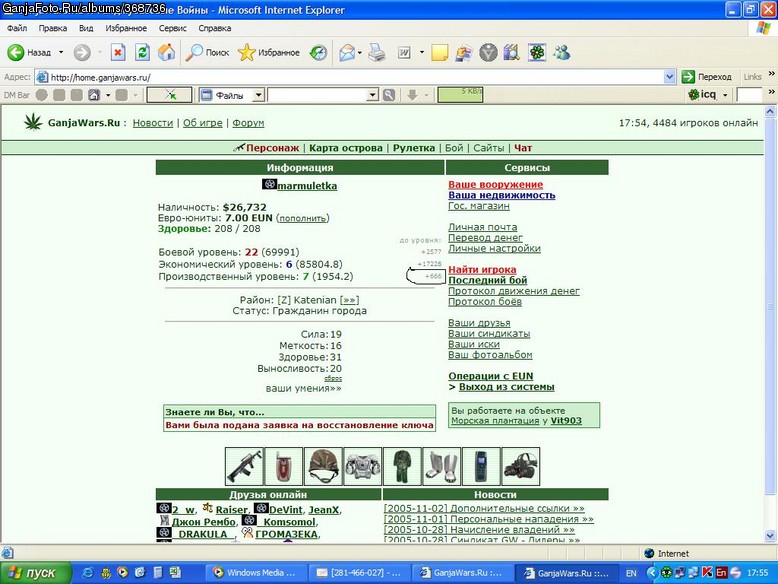This screenshot has height=584, width=778.
Task: Open the Чат link
Action: pos(523,148)
